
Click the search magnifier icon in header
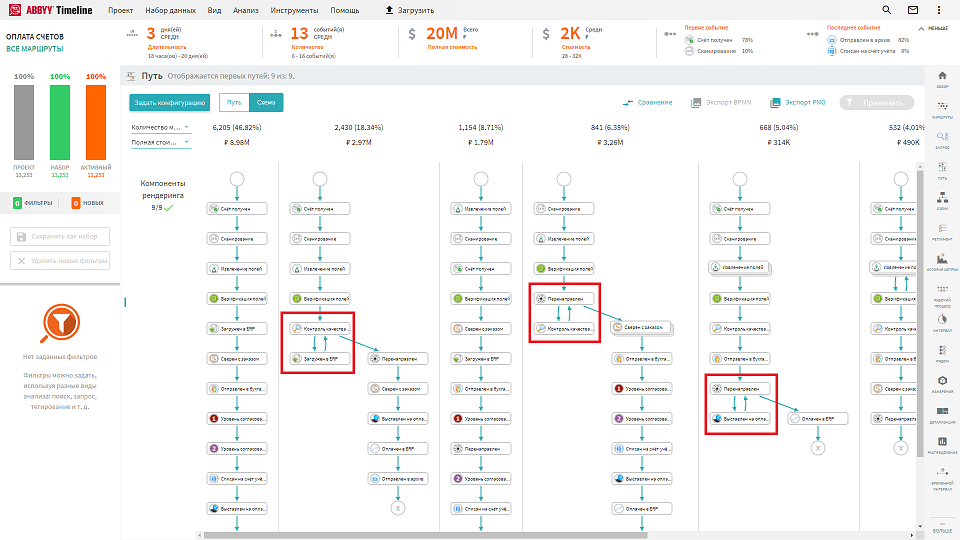click(887, 10)
